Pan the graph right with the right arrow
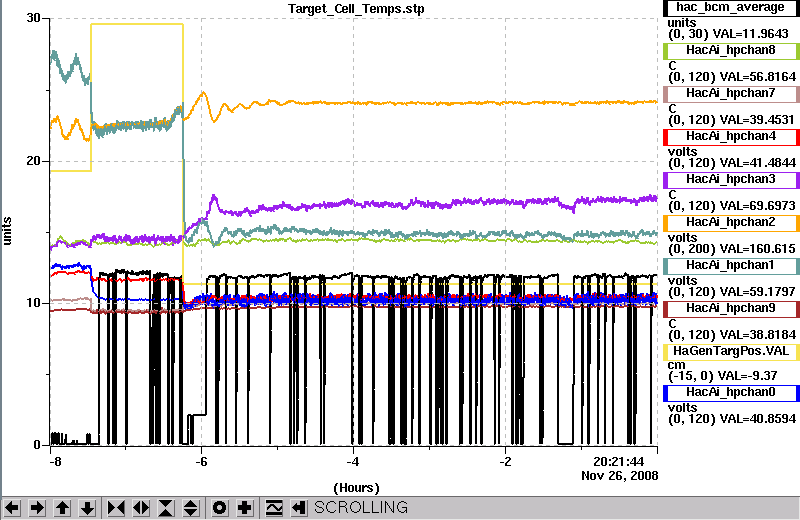Viewport: 800px width, 520px height. [x=37, y=508]
